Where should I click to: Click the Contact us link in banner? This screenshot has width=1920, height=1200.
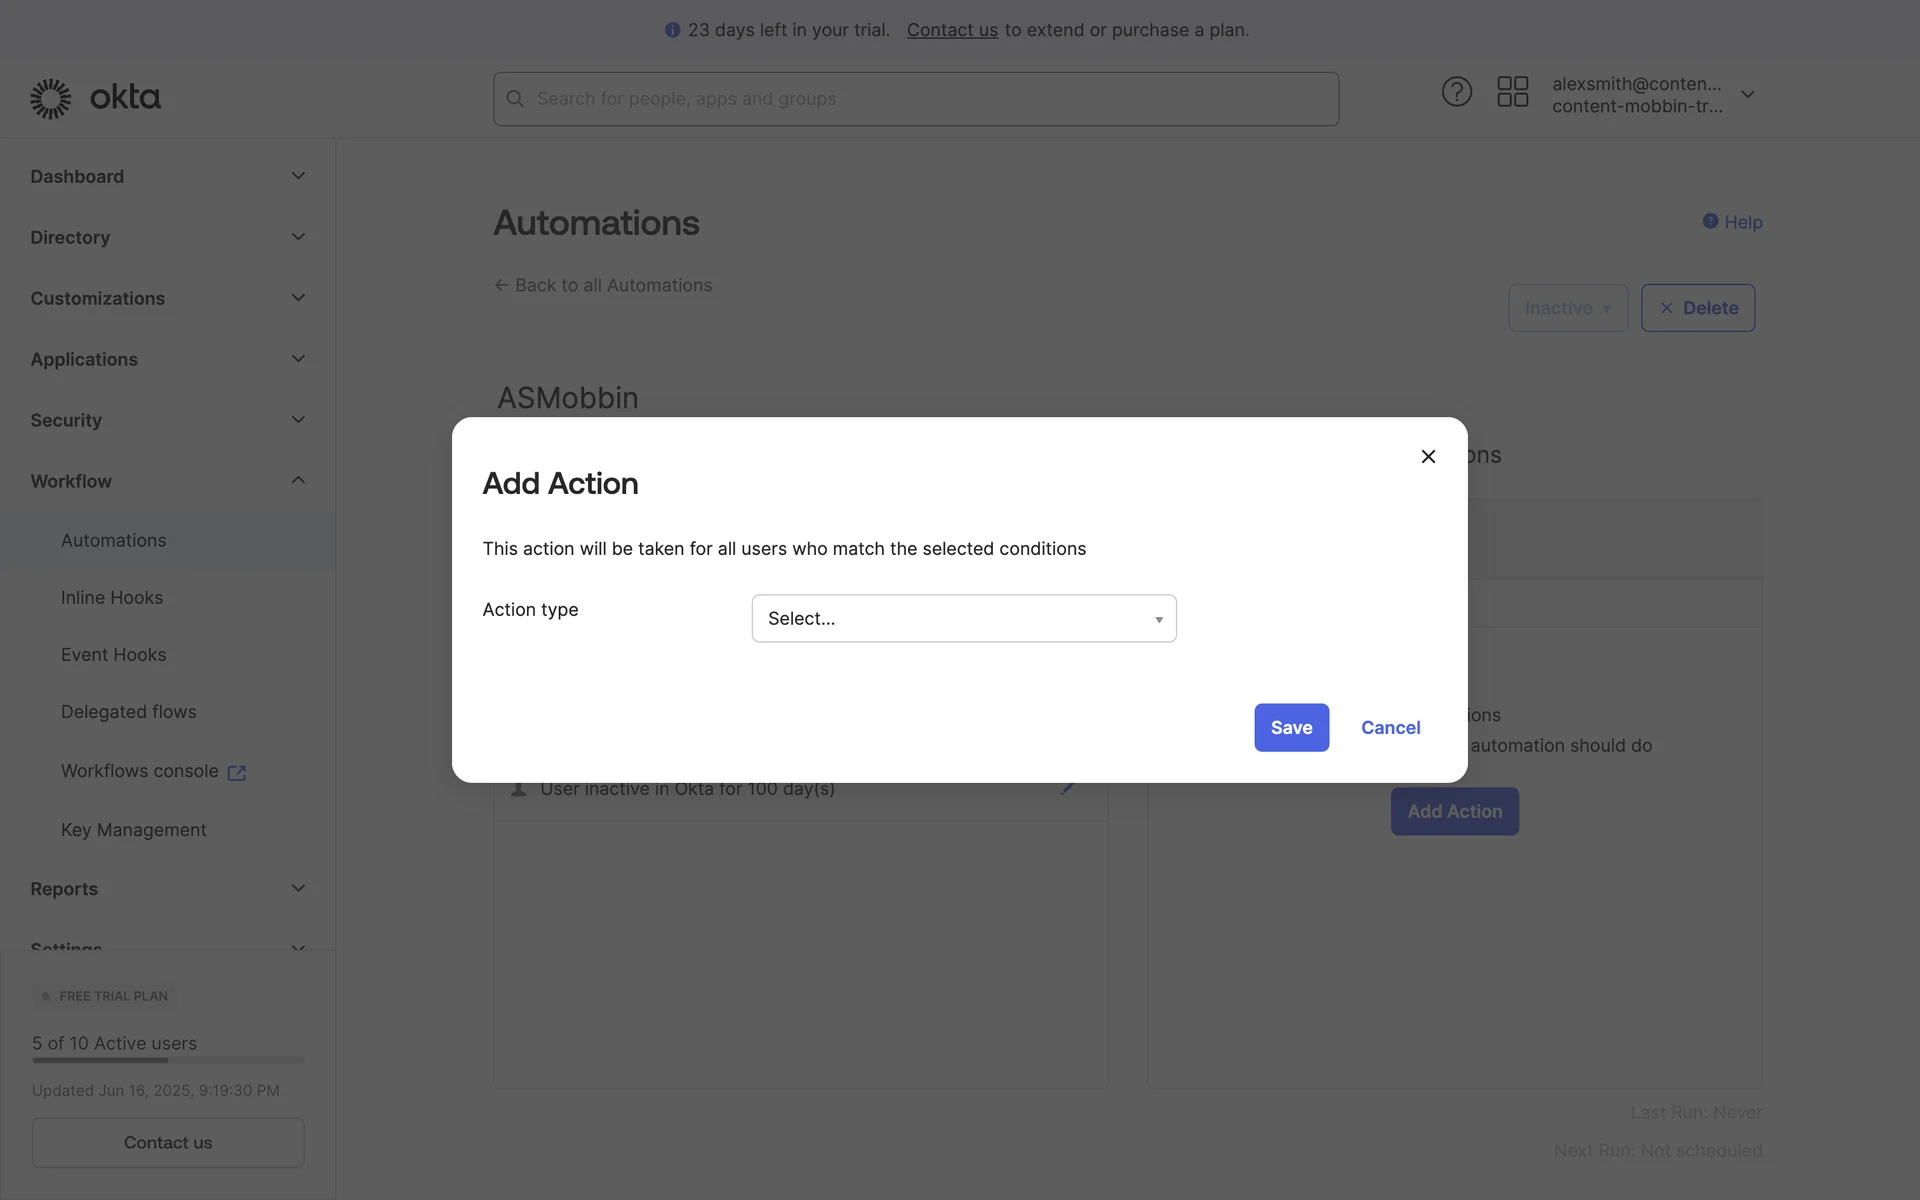coord(952,30)
